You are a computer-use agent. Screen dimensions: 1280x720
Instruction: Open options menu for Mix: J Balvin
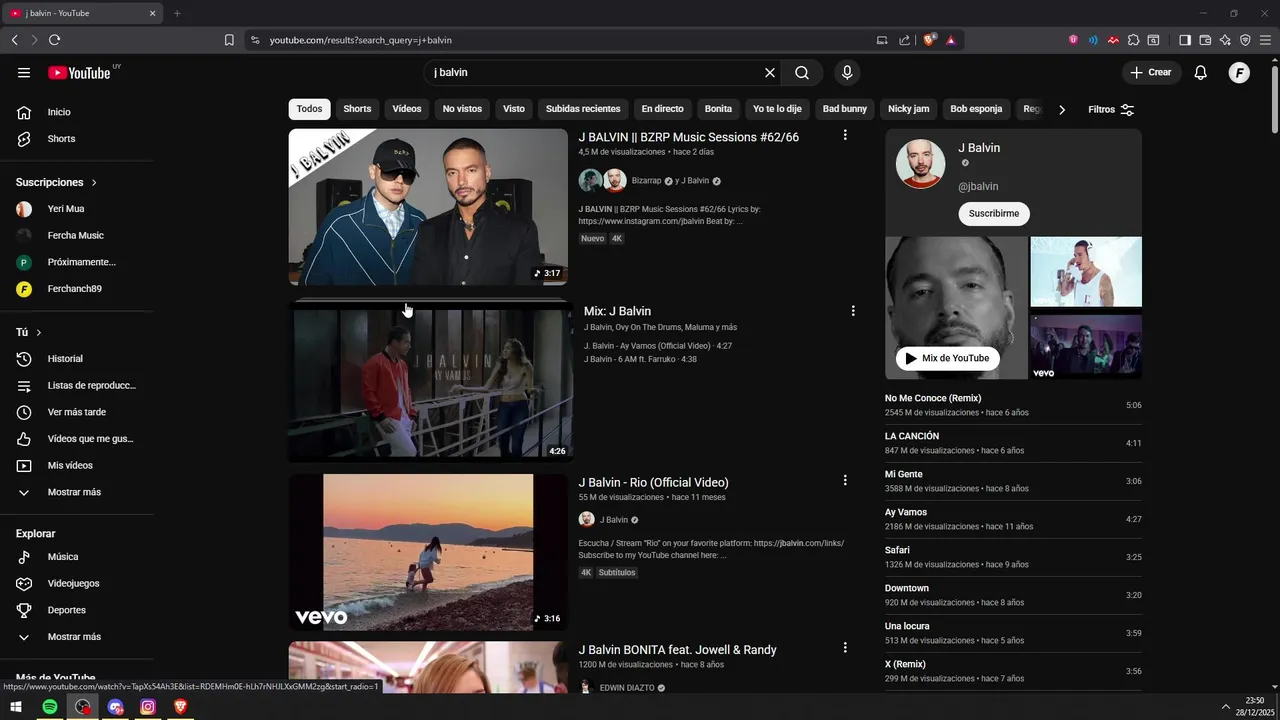[853, 311]
